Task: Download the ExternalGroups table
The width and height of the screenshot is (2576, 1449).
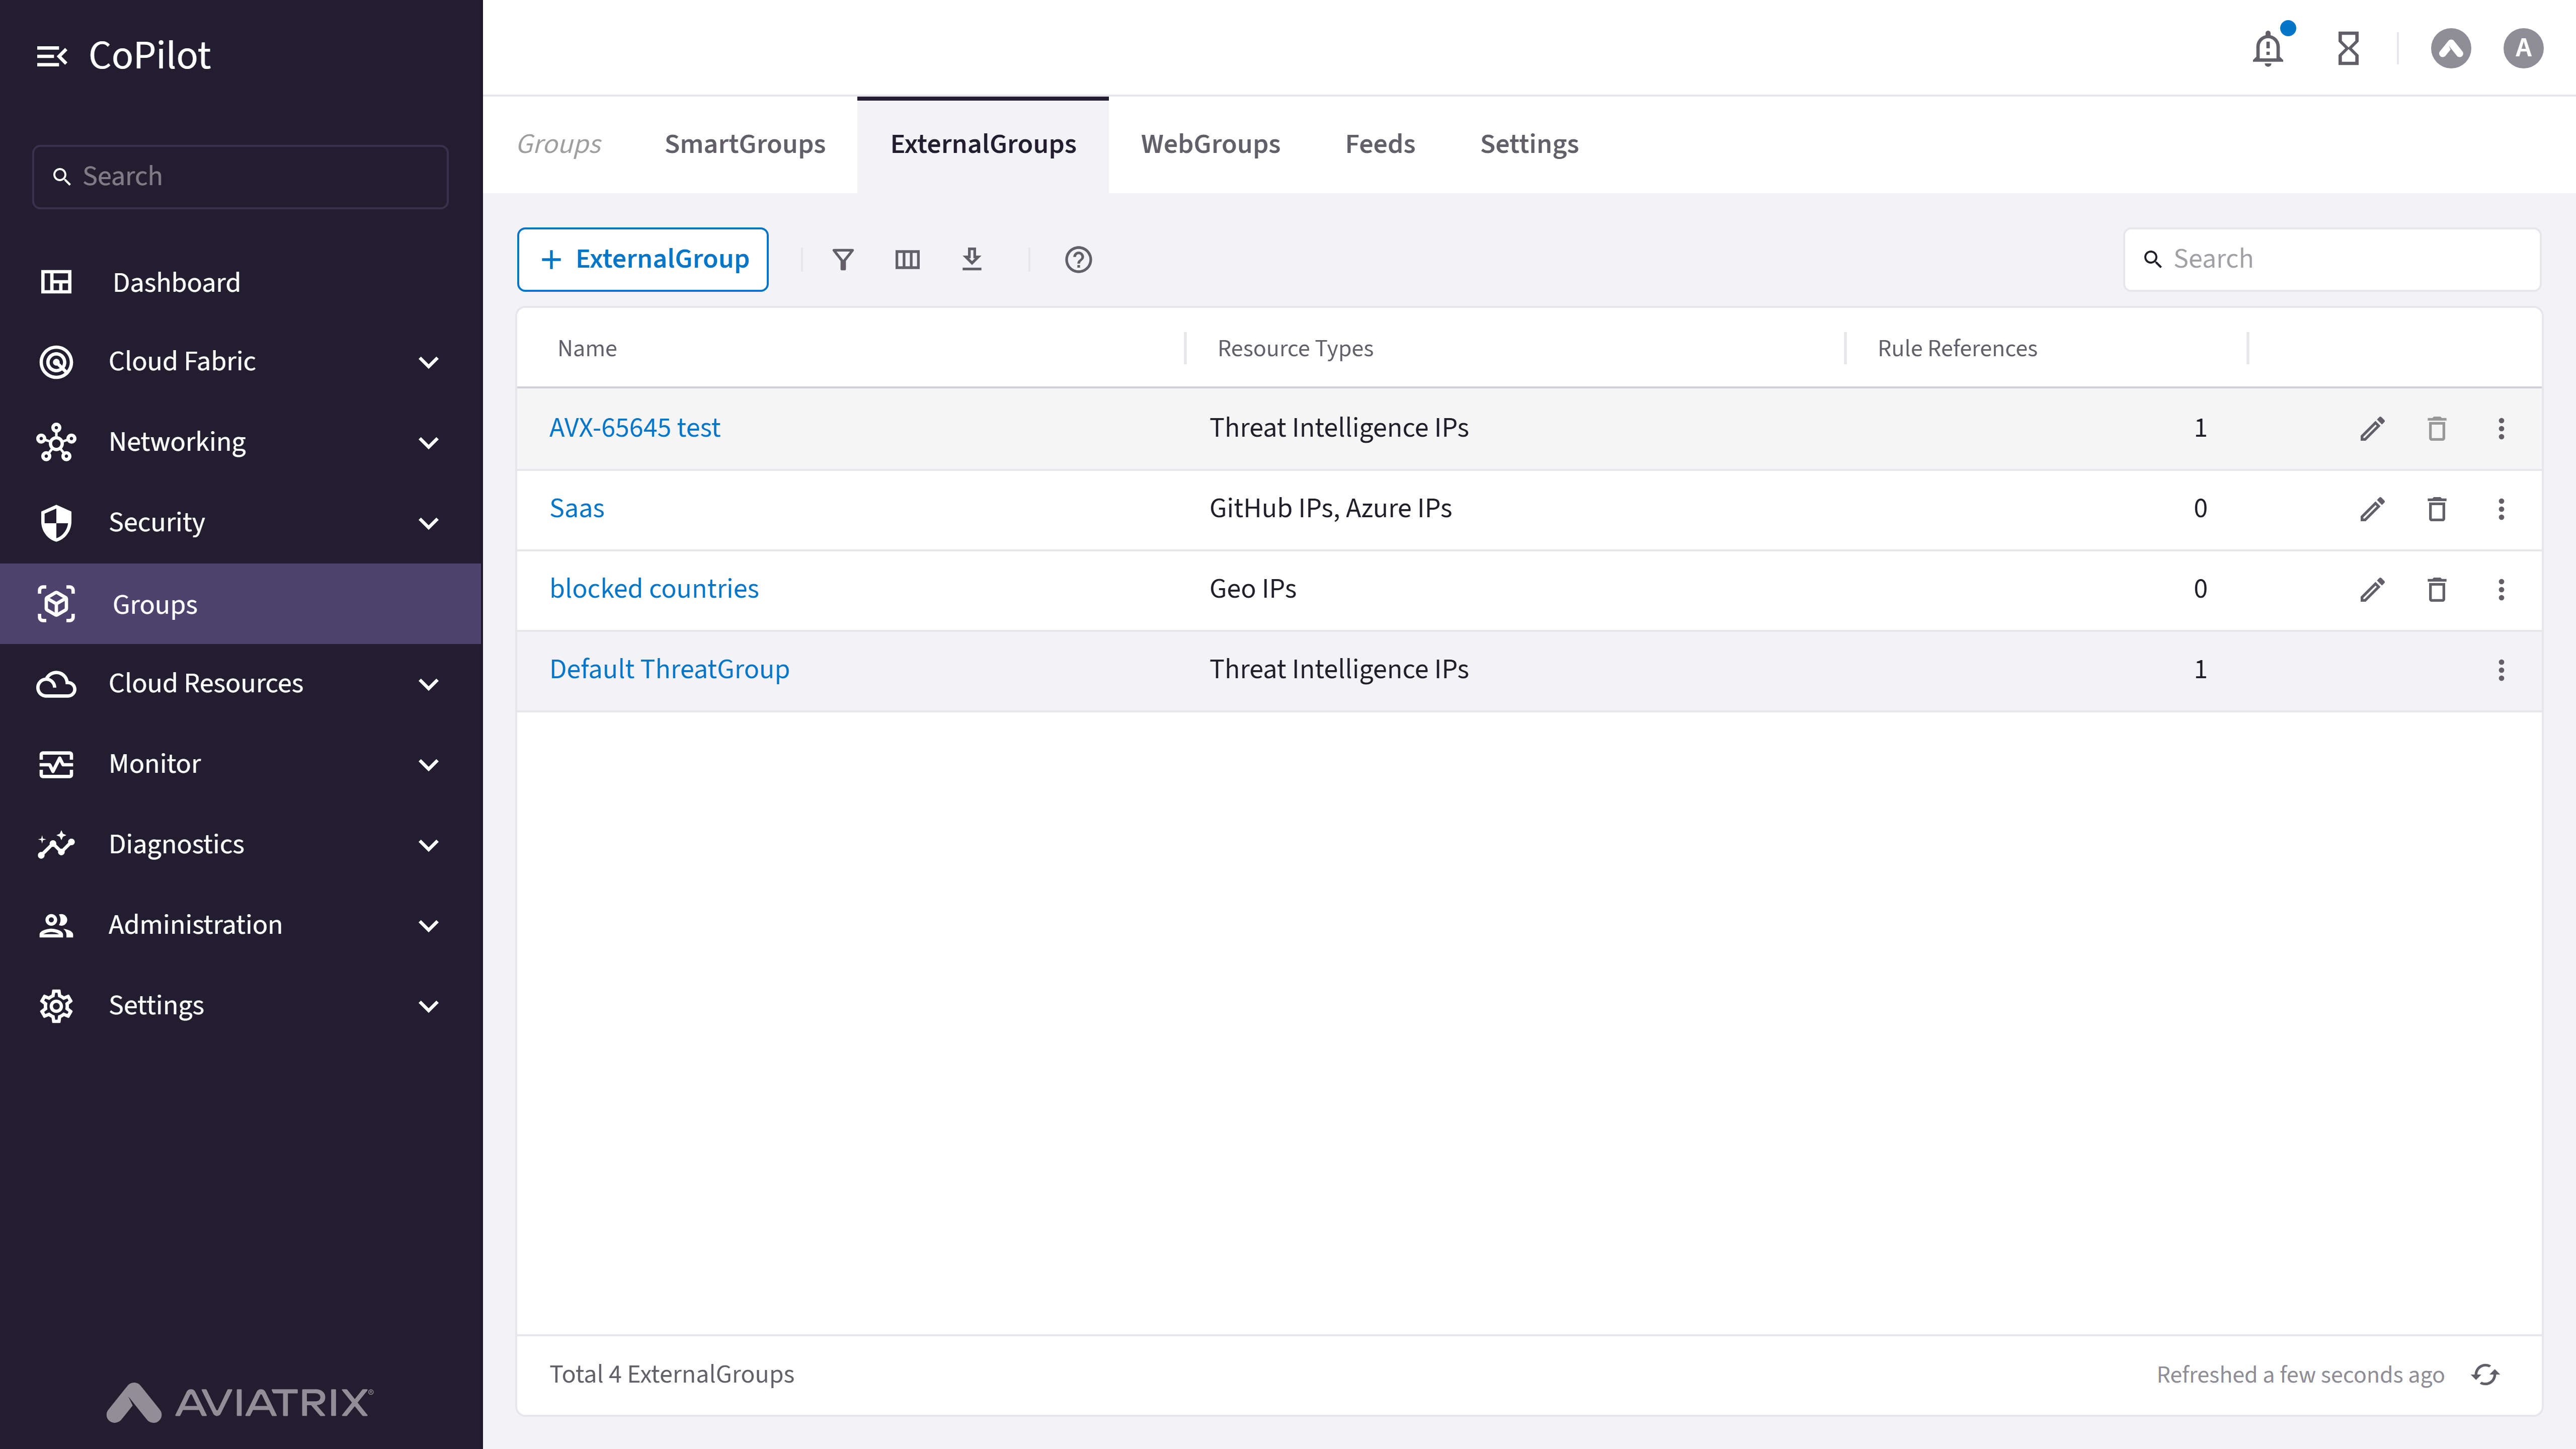Action: [971, 260]
